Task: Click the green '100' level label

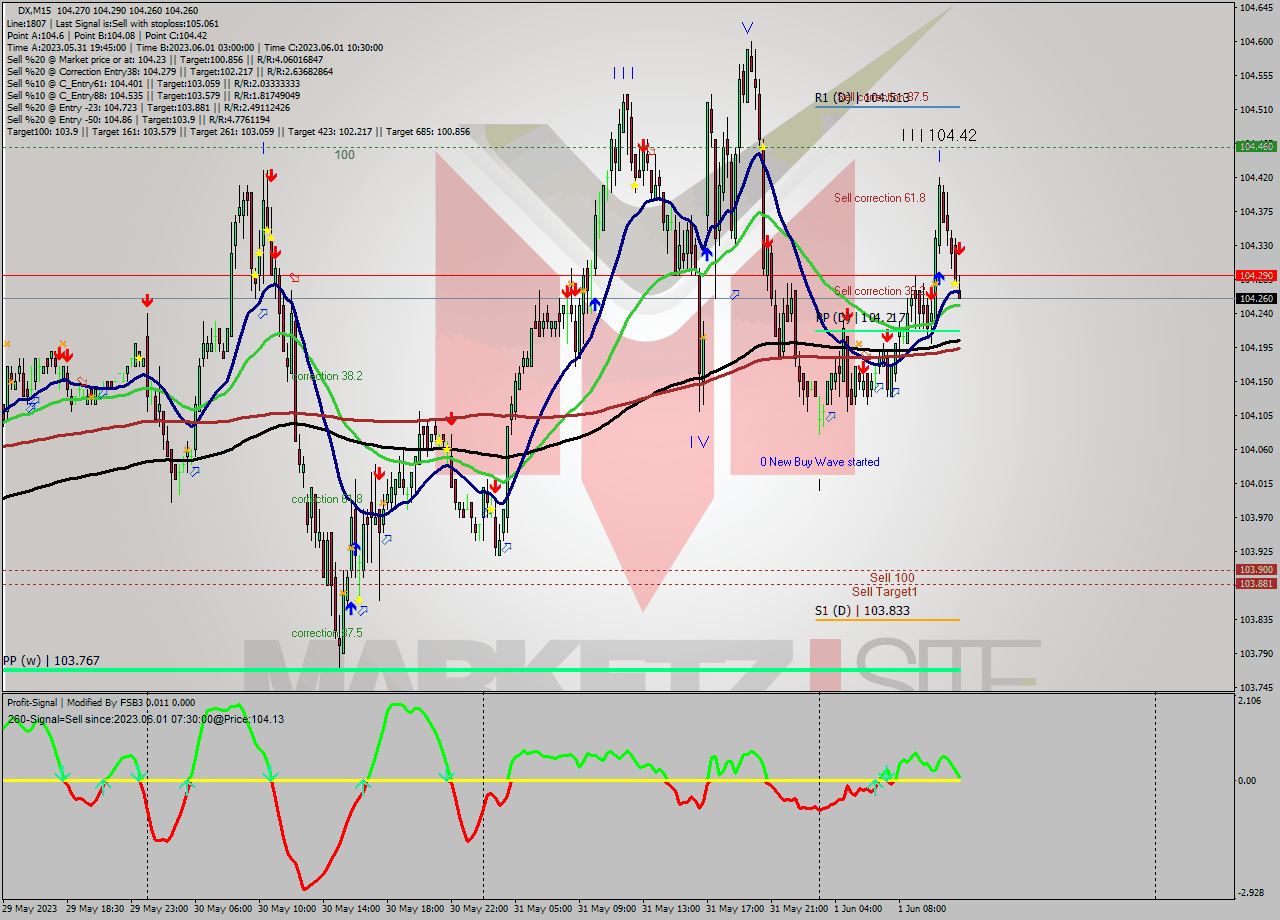Action: 345,155
